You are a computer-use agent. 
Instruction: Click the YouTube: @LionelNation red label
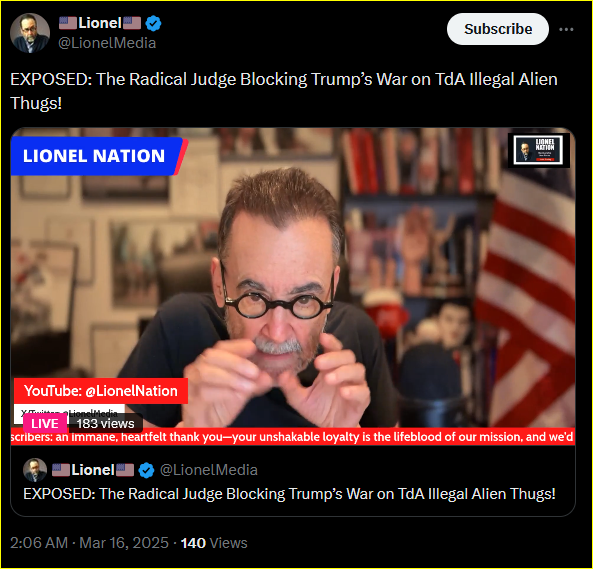101,391
